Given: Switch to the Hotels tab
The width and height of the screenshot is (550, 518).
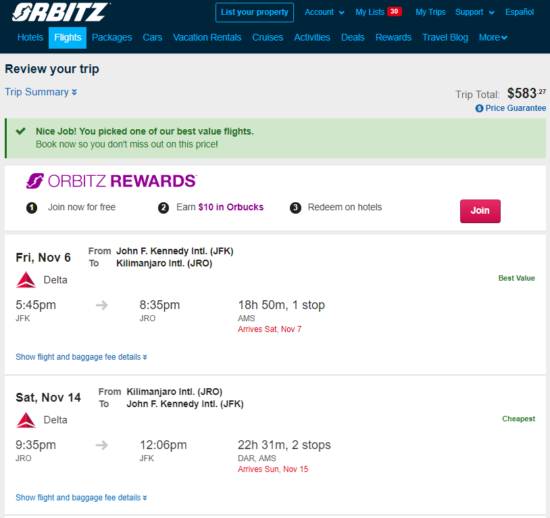Looking at the screenshot, I should [30, 38].
